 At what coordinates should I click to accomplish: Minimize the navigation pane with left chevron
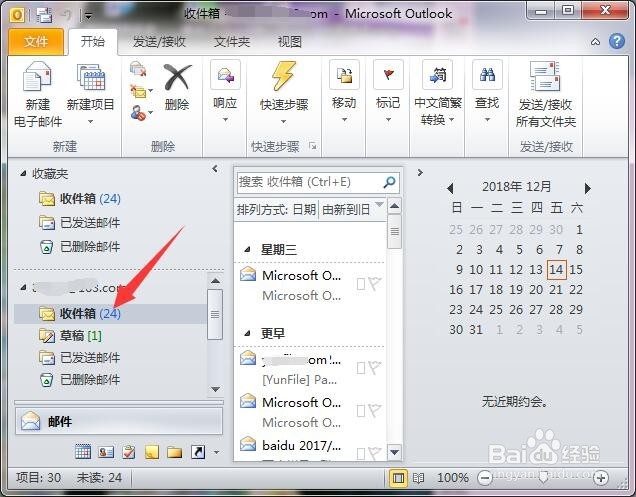215,169
